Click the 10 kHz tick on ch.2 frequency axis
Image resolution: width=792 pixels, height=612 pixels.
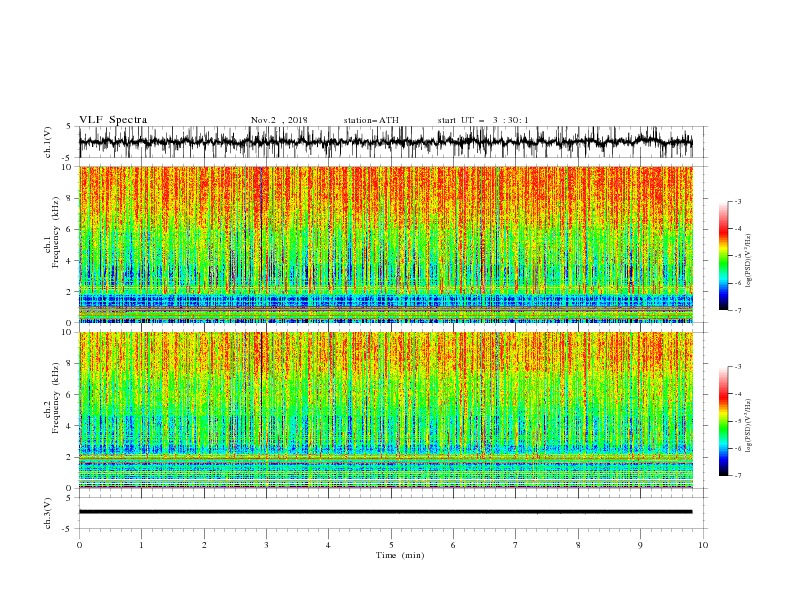tap(68, 332)
